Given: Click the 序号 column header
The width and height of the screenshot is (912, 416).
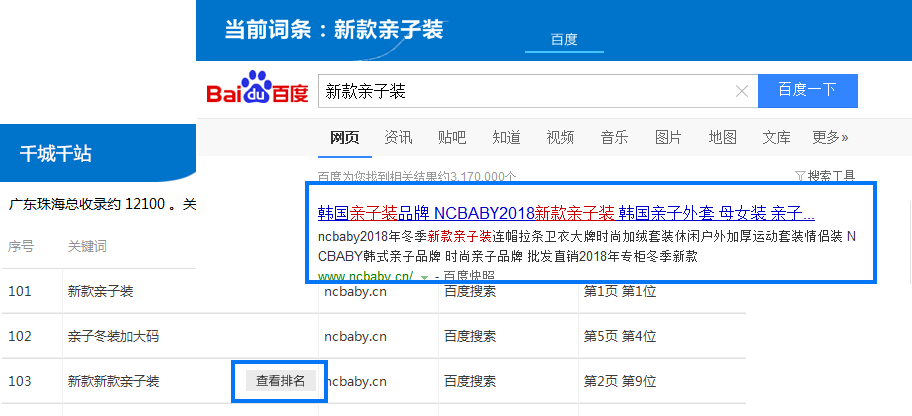Looking at the screenshot, I should 21,247.
